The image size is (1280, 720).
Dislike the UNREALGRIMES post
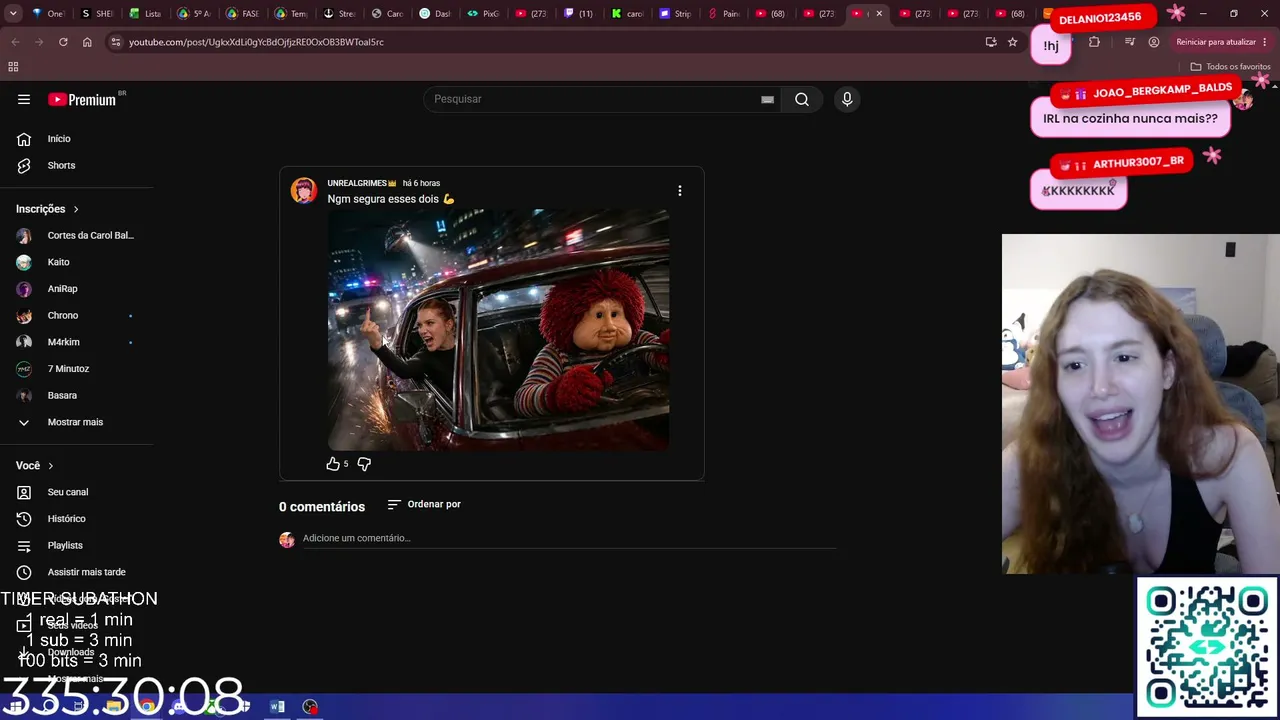tap(364, 464)
